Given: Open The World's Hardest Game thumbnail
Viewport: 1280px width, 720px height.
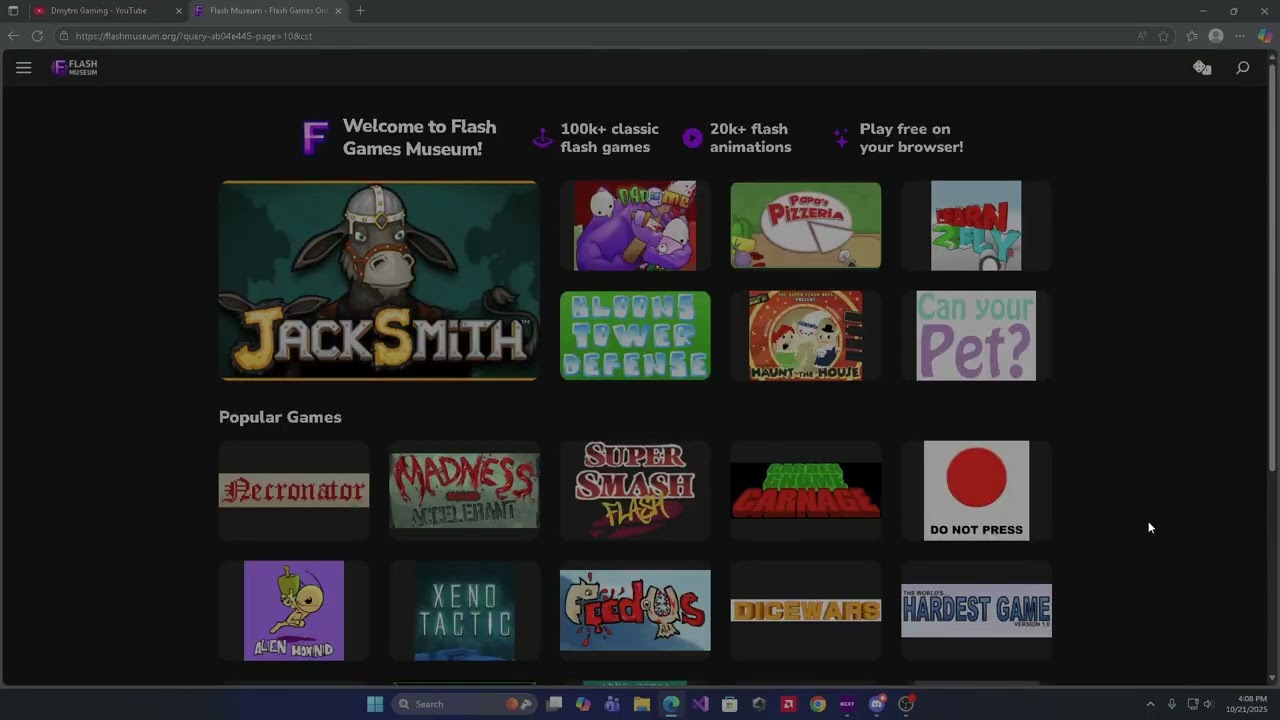Looking at the screenshot, I should coord(976,611).
